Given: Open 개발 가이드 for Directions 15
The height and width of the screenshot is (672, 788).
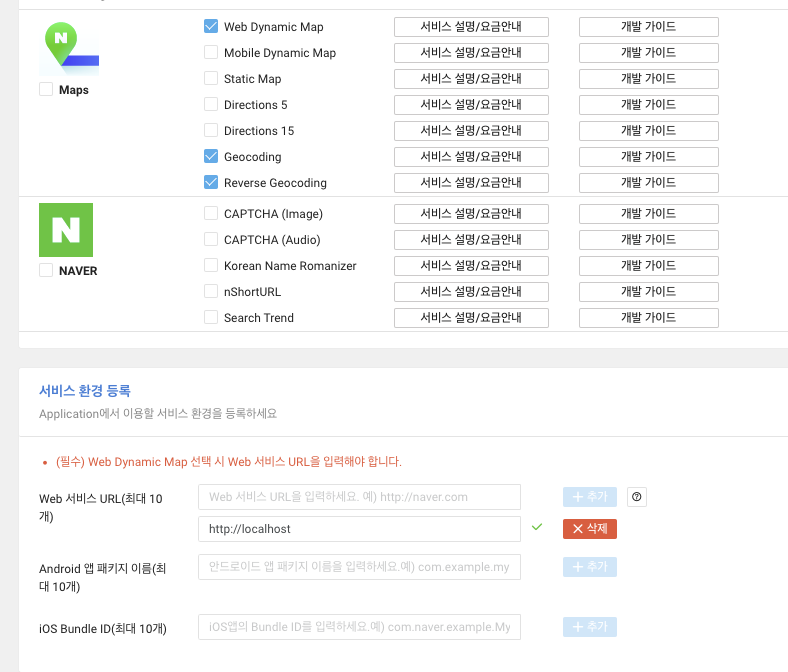Looking at the screenshot, I should (x=648, y=131).
